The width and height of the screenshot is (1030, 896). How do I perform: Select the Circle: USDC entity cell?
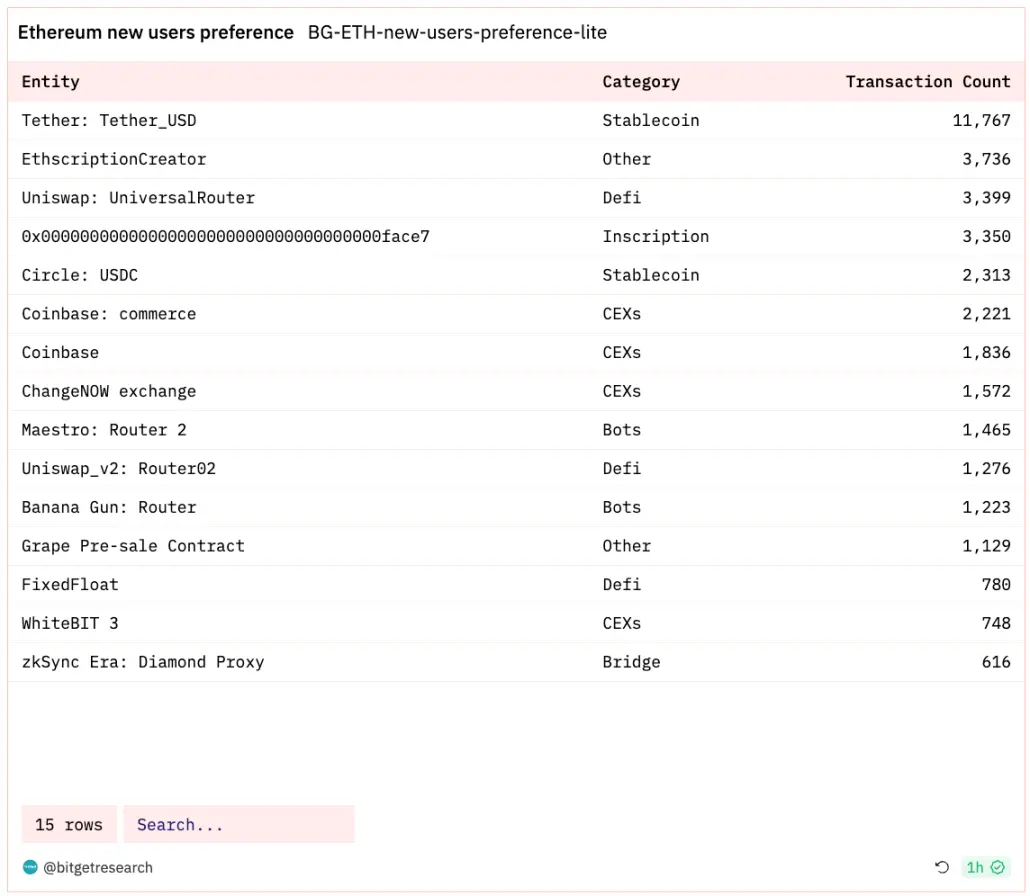coord(85,275)
